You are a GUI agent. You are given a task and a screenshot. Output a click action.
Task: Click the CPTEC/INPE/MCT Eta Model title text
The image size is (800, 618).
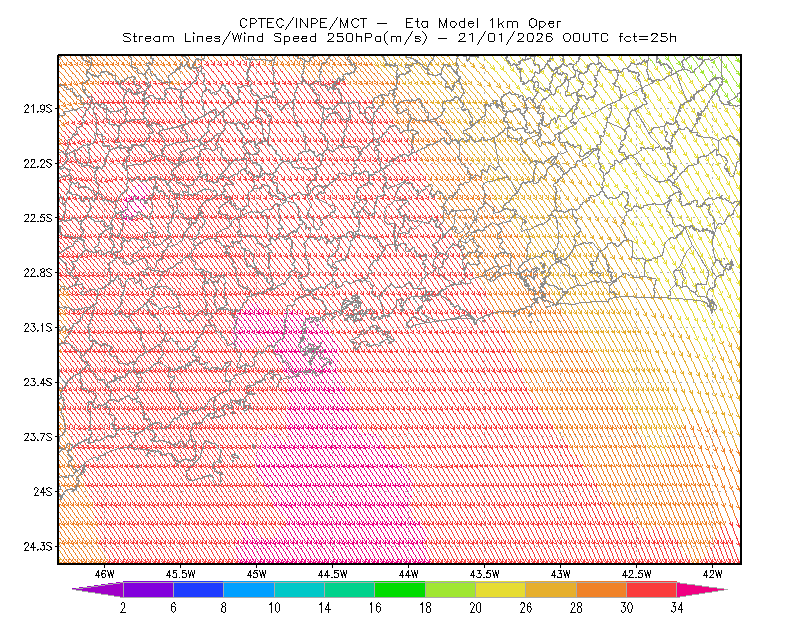tap(400, 23)
